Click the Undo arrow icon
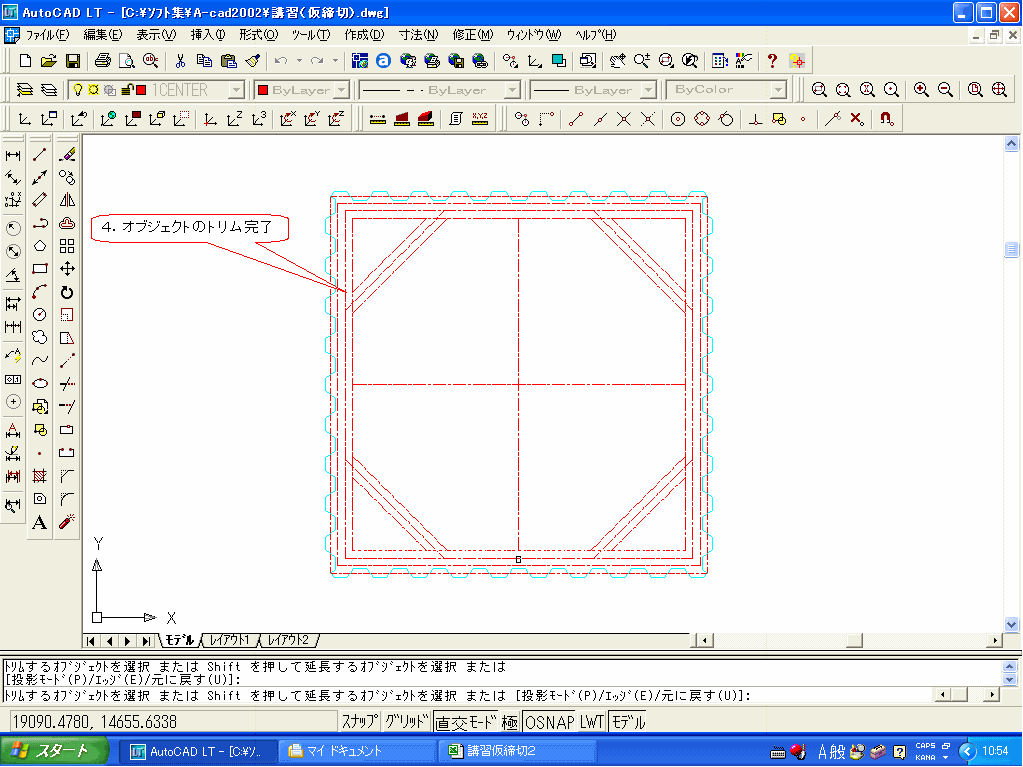 click(281, 61)
